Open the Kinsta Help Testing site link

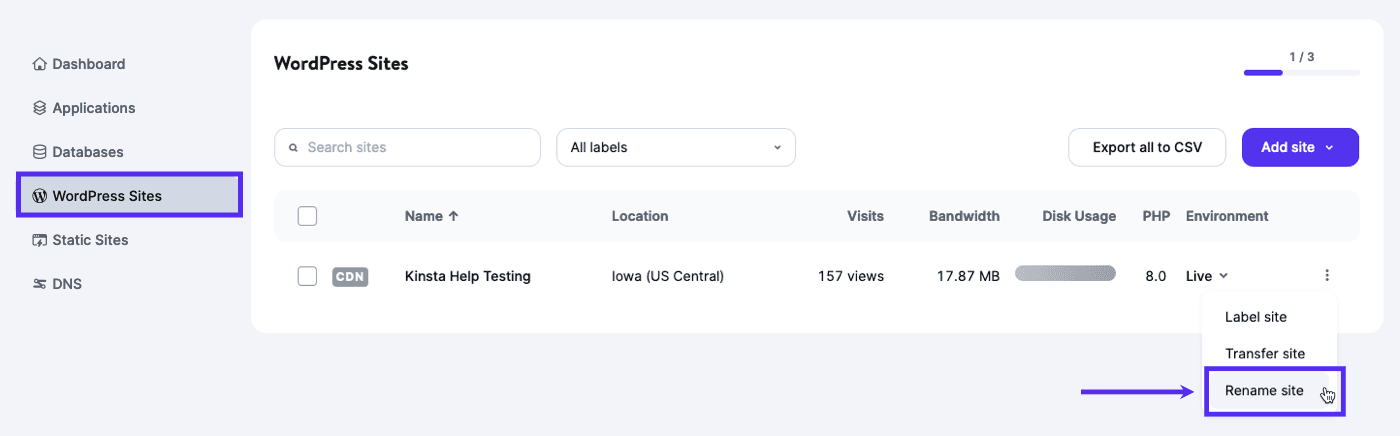(468, 276)
